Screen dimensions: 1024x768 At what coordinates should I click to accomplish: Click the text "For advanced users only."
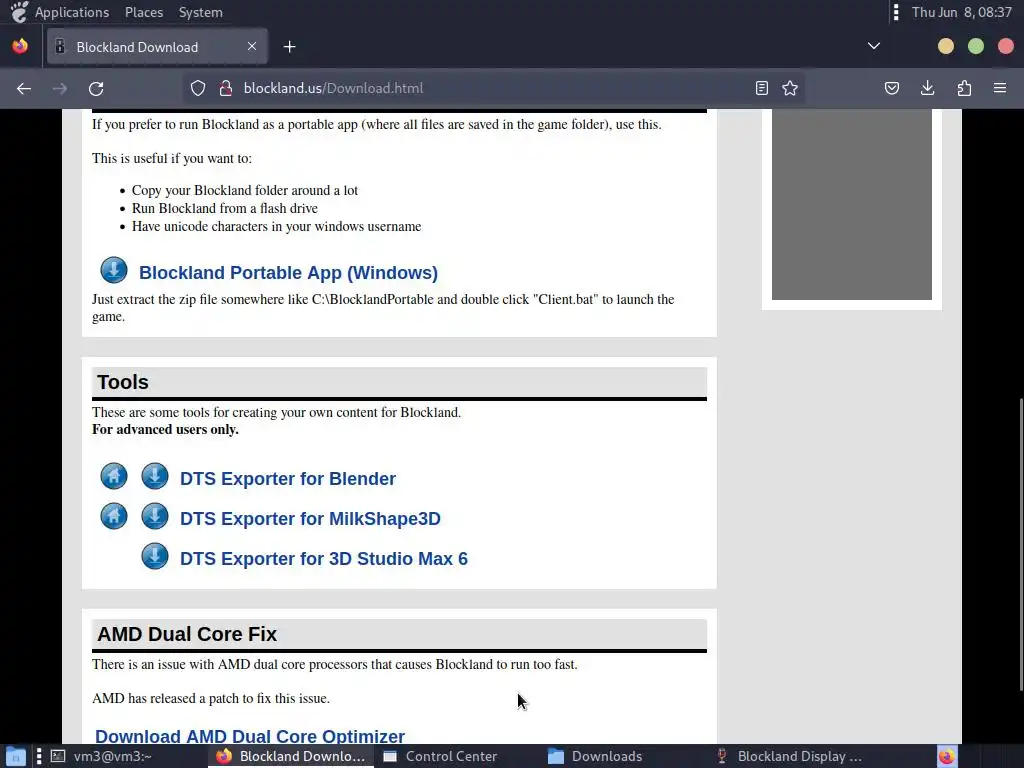coord(165,430)
